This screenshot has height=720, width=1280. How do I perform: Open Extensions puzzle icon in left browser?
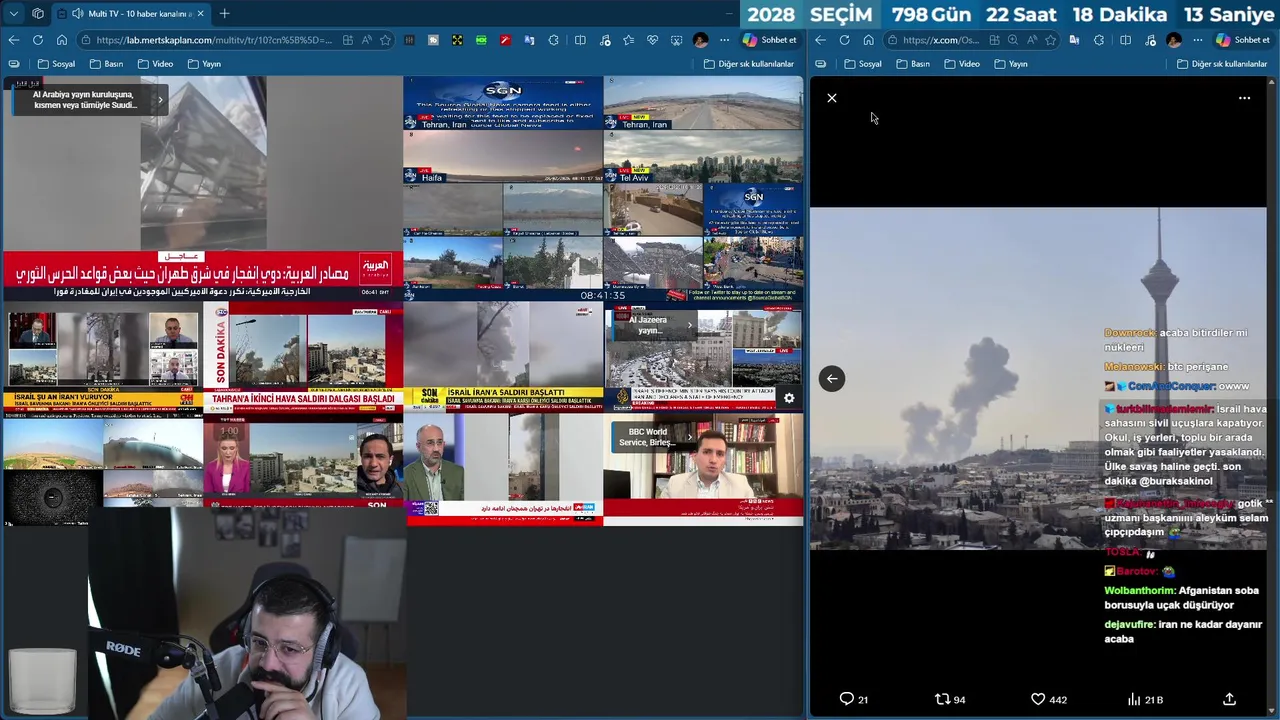[x=553, y=40]
